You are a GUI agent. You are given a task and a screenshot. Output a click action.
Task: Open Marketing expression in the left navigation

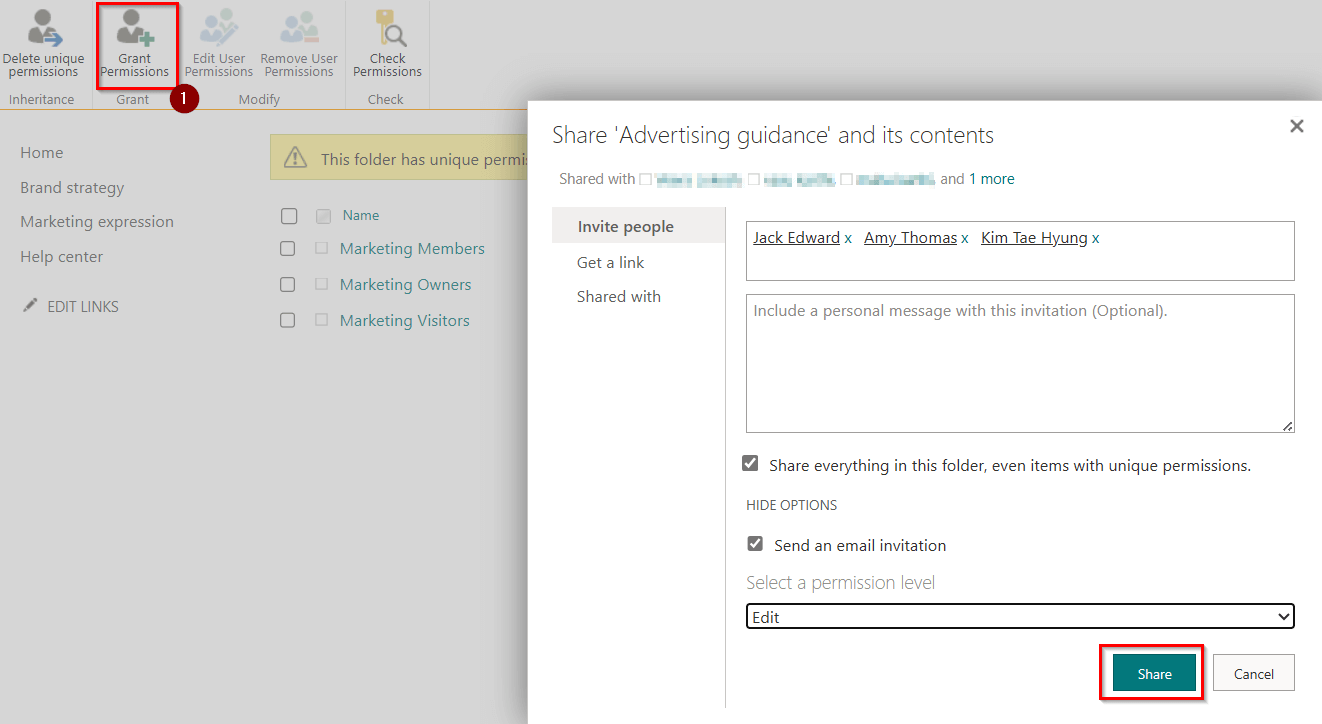coord(97,222)
